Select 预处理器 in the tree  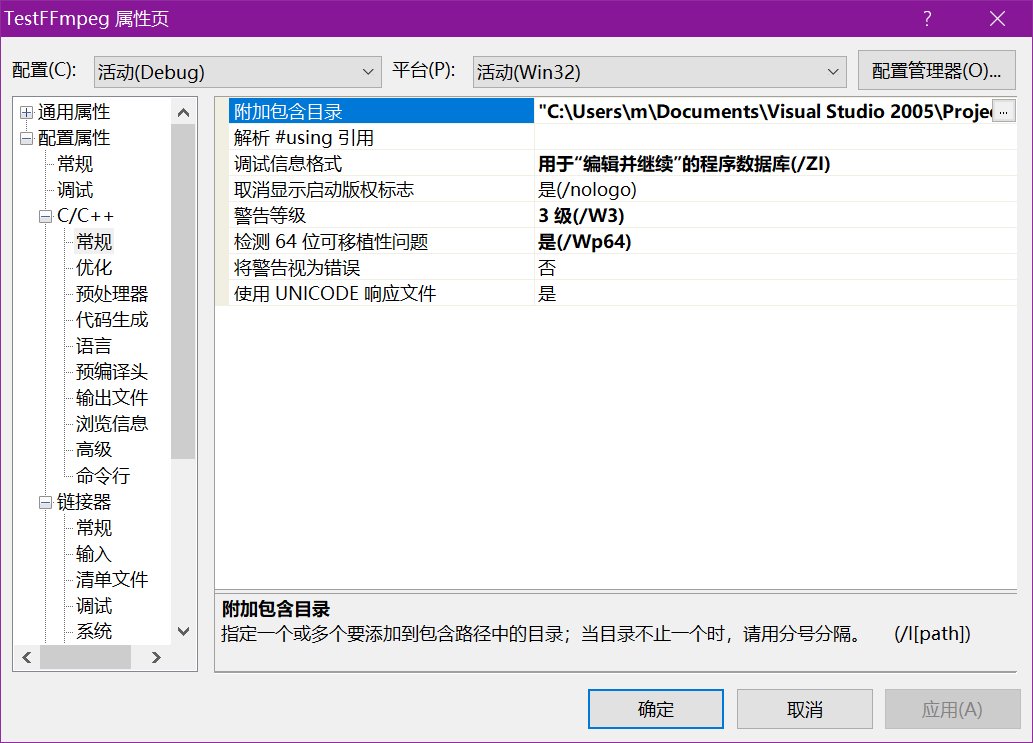point(112,294)
